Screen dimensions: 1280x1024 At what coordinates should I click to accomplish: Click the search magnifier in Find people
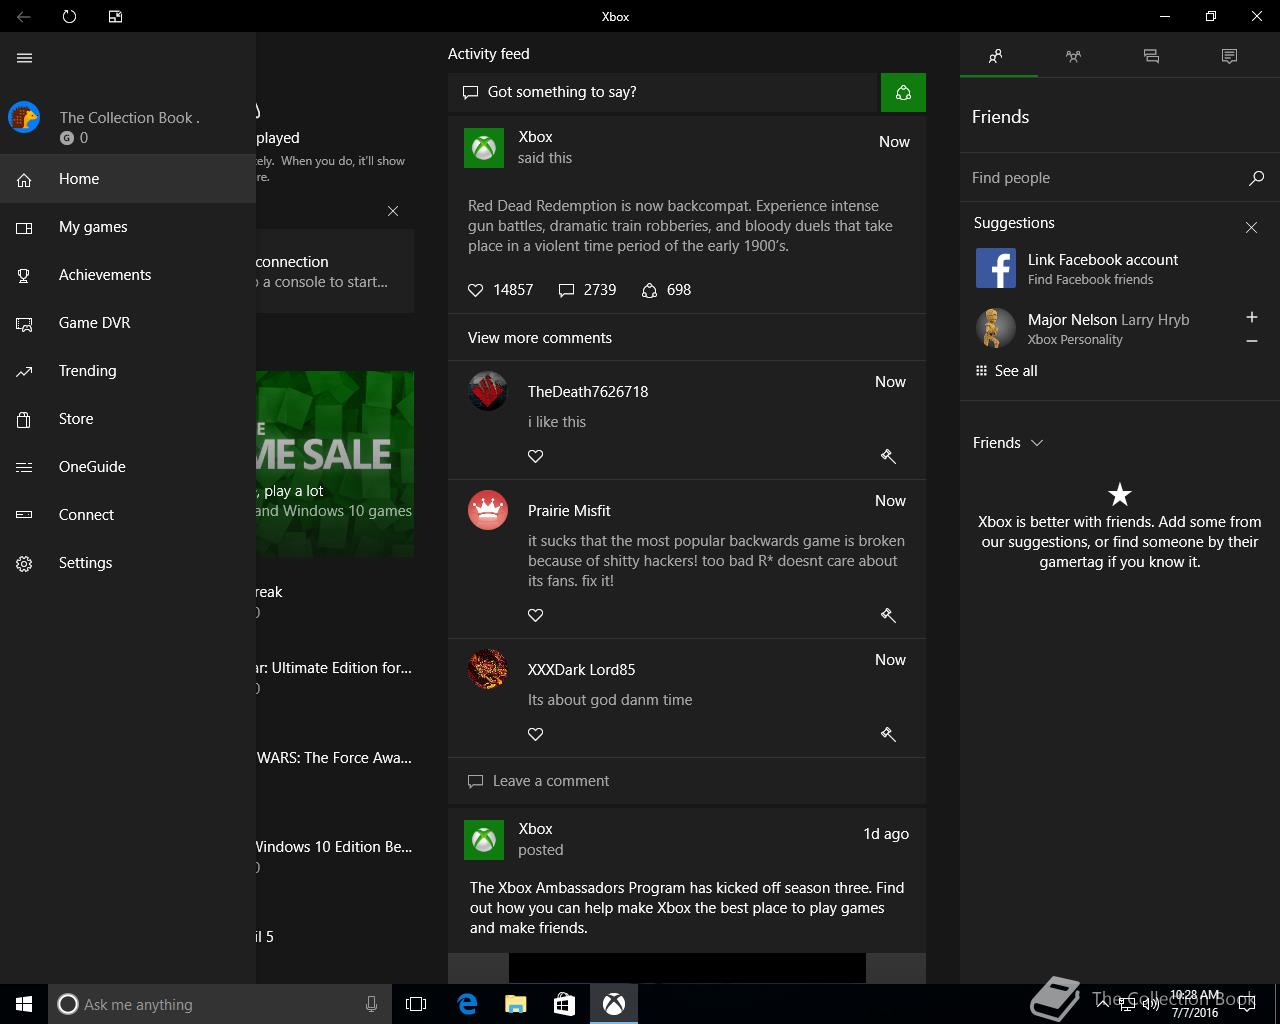point(1256,178)
